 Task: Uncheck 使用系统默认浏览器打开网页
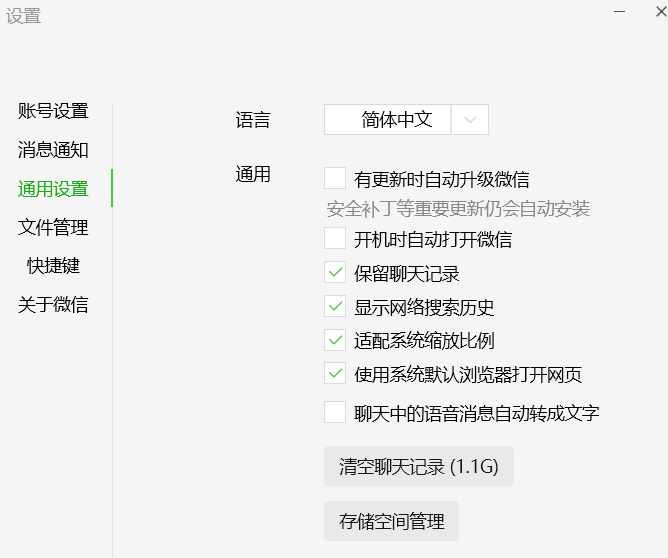click(335, 374)
